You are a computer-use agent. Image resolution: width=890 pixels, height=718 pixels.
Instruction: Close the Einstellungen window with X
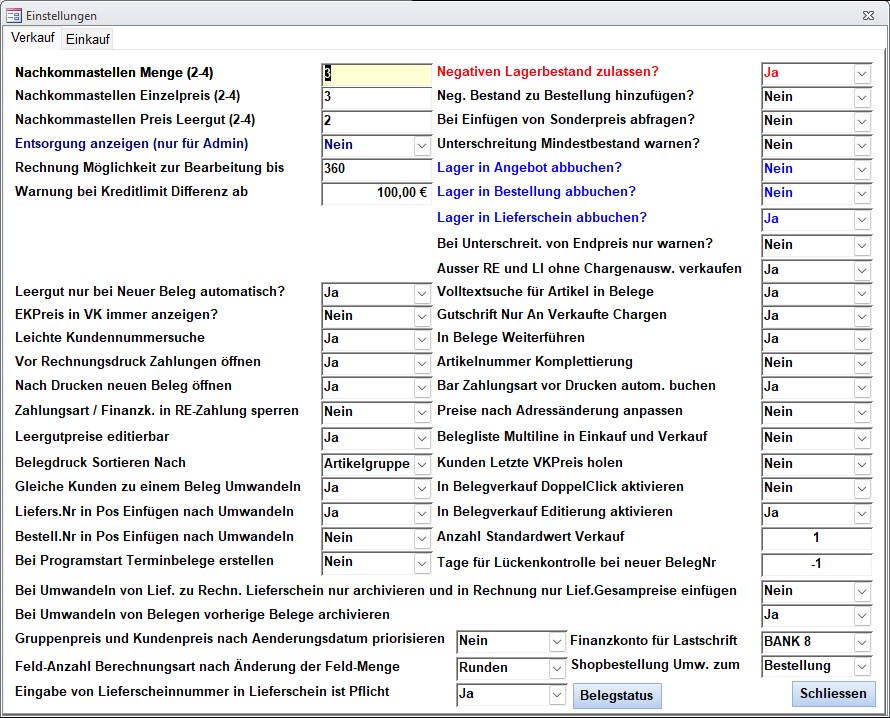pyautogui.click(x=867, y=14)
